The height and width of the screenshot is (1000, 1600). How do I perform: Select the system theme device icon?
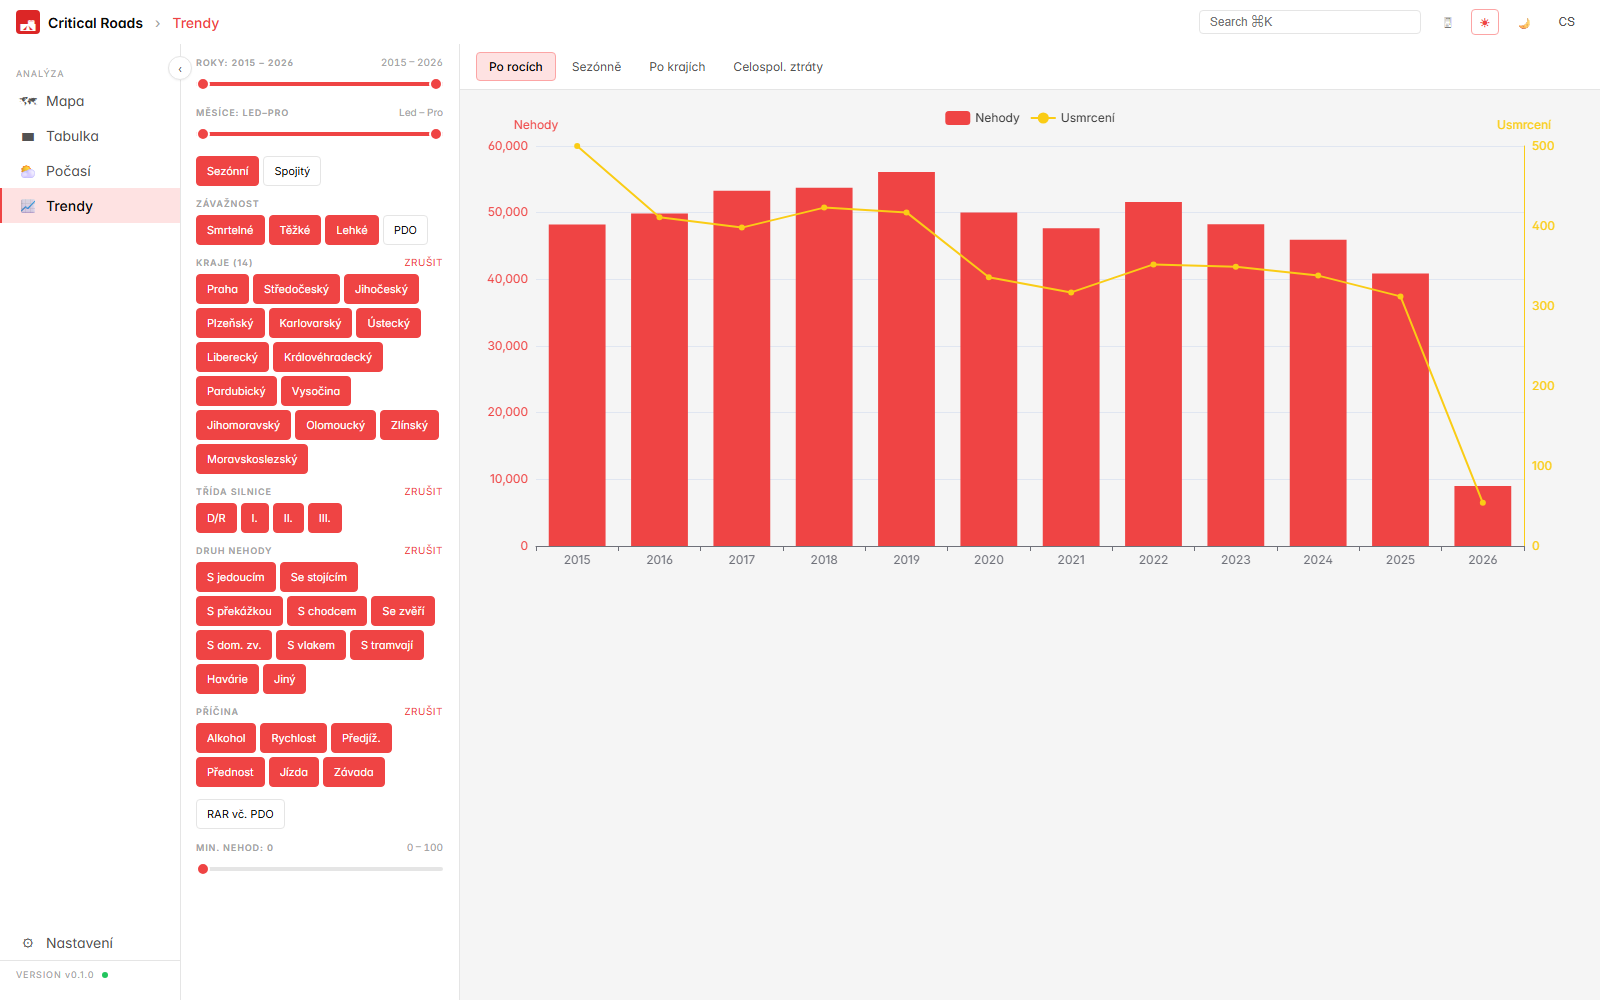coord(1447,22)
